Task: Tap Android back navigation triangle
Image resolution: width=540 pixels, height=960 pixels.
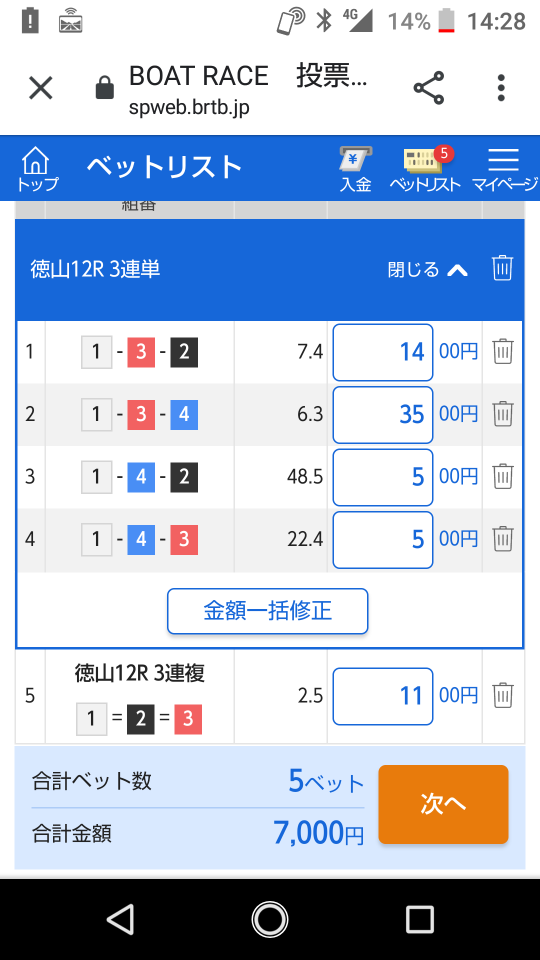Action: (x=120, y=919)
